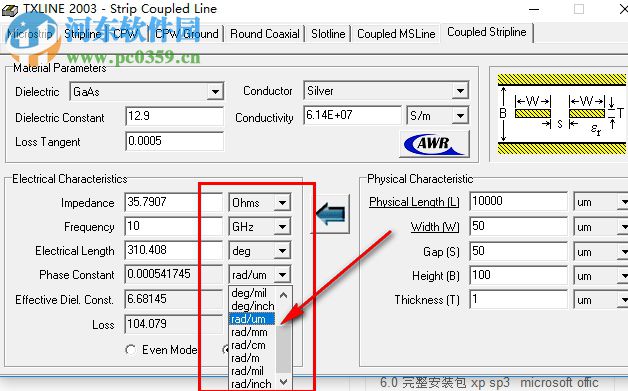Screen dimensions: 628x391
Task: Click the Physical Length field 10000
Action: pyautogui.click(x=518, y=201)
